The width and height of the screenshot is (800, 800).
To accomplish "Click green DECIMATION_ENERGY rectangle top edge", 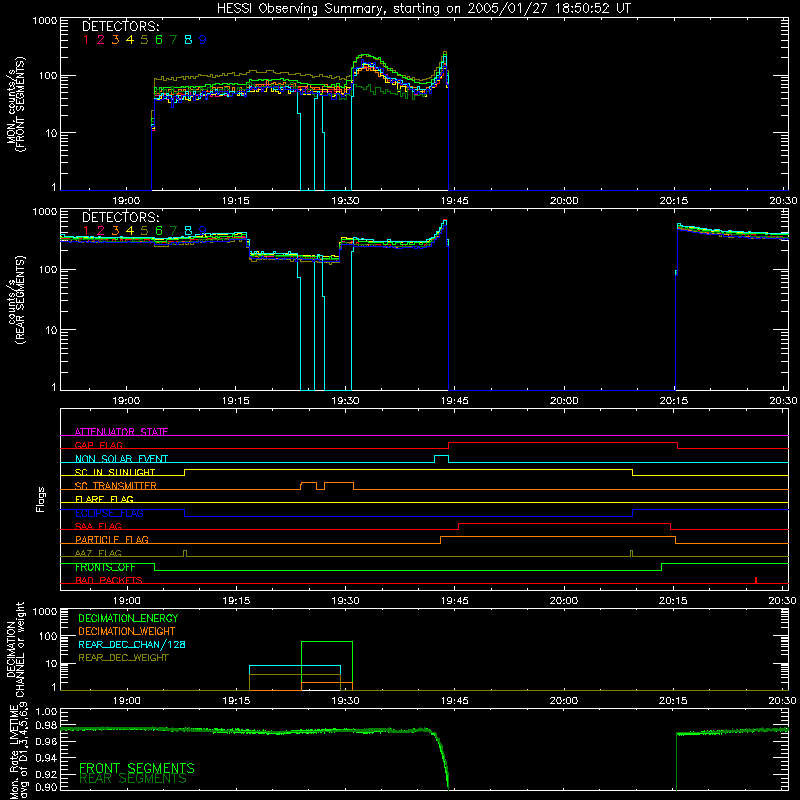I will (327, 642).
